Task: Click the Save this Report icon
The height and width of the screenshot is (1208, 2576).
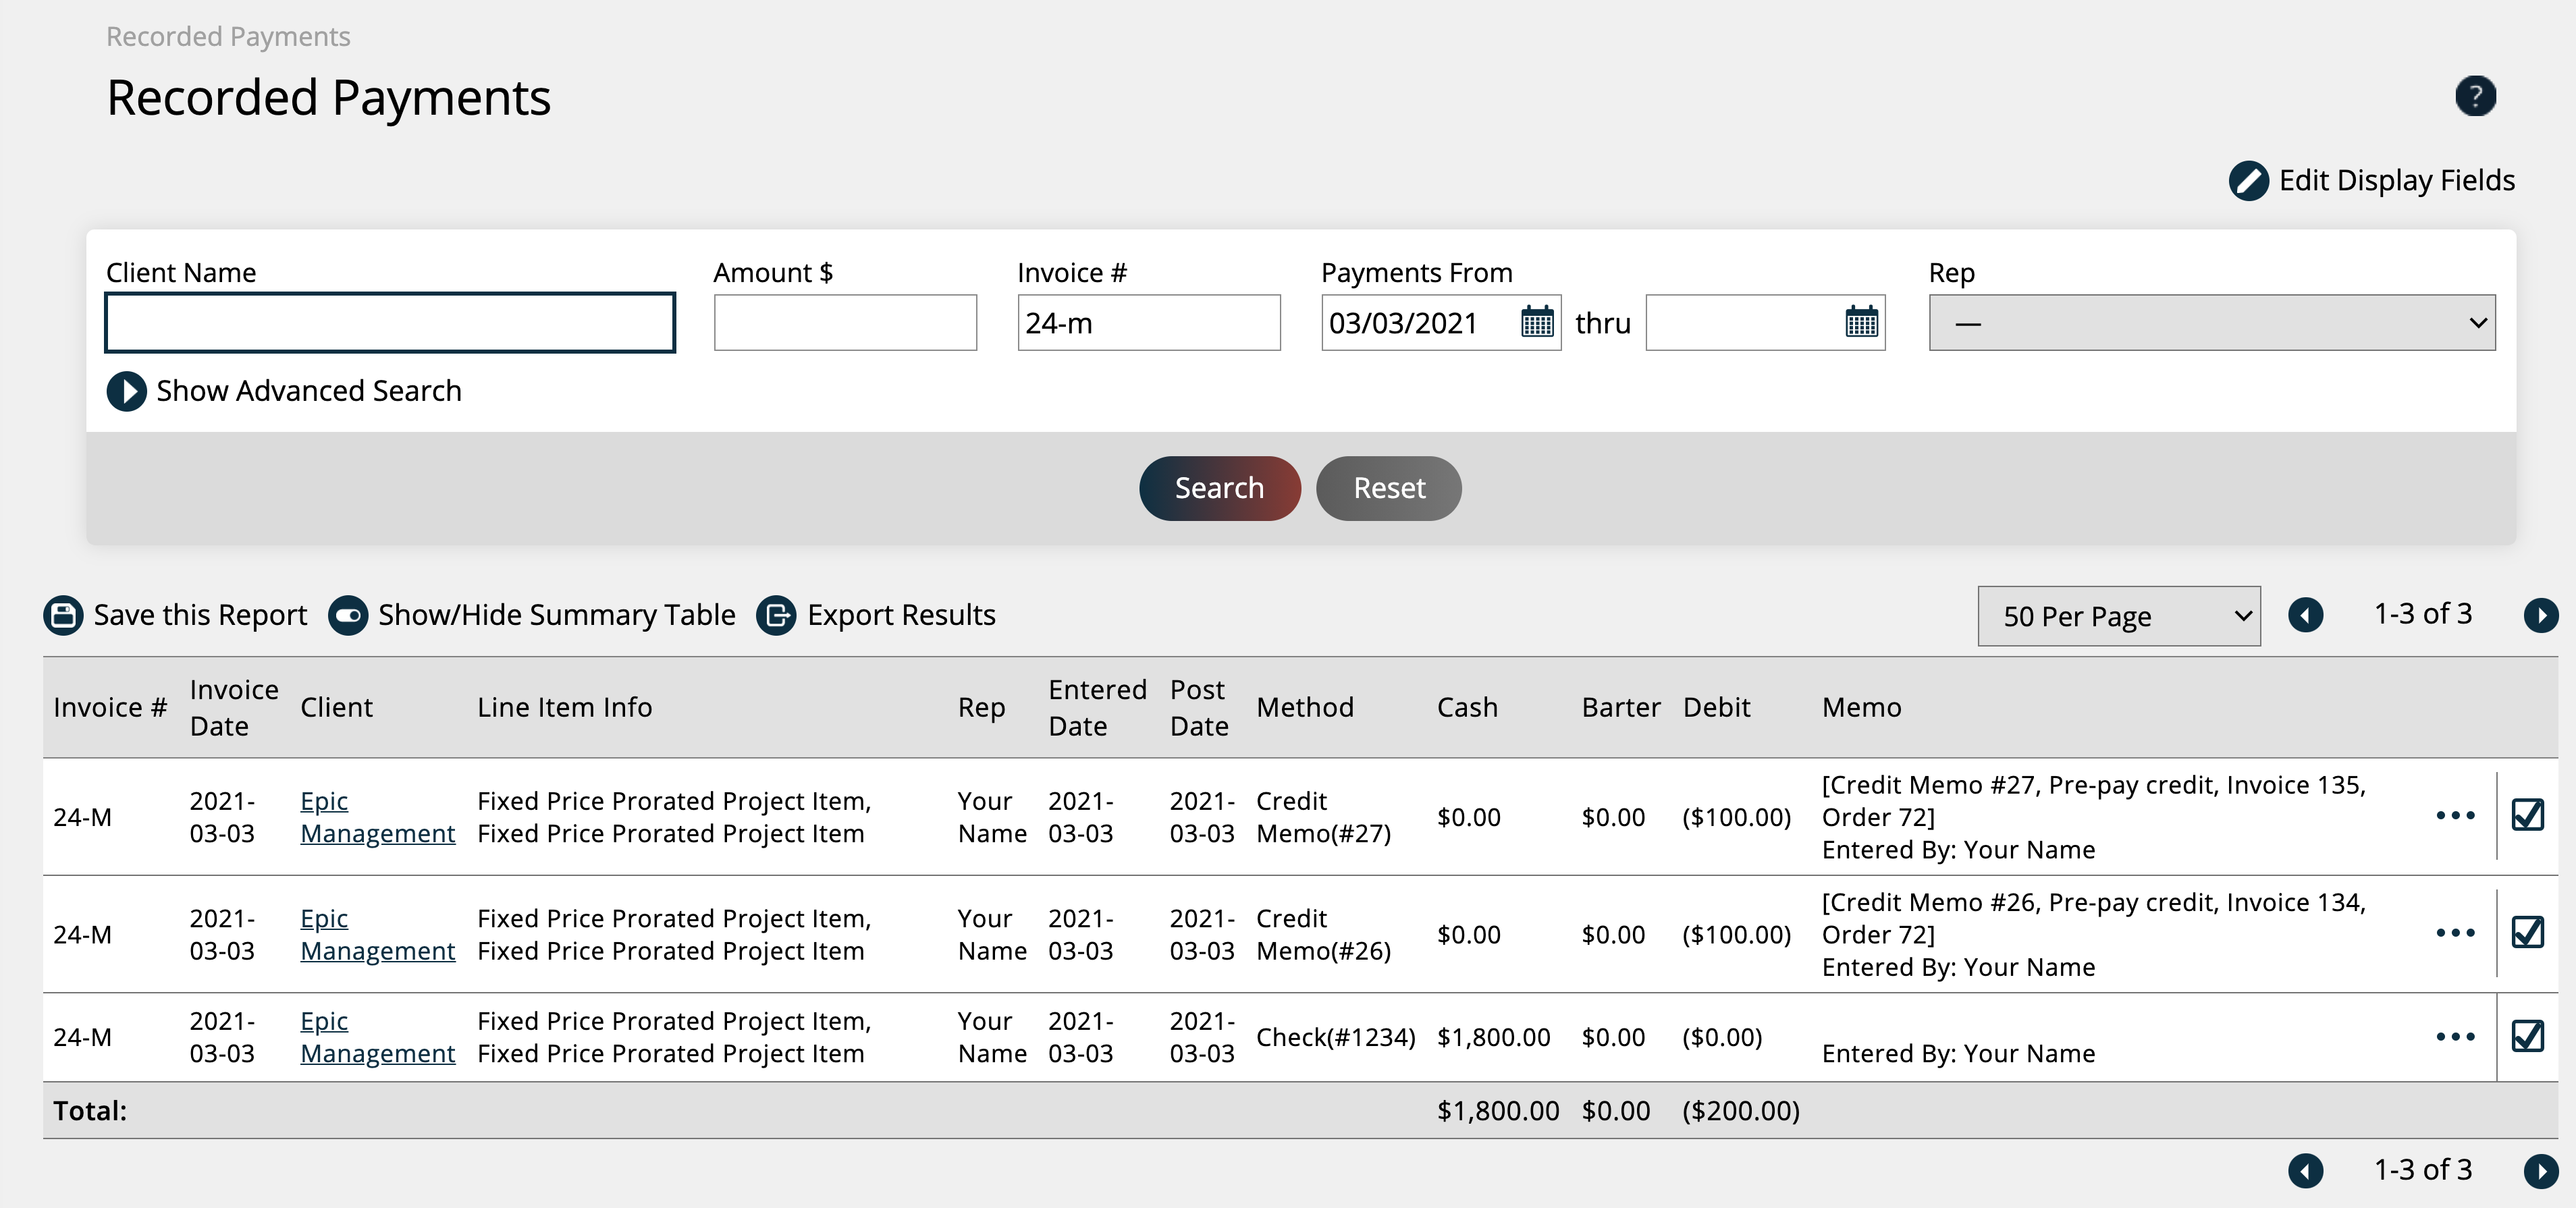Action: [x=62, y=615]
